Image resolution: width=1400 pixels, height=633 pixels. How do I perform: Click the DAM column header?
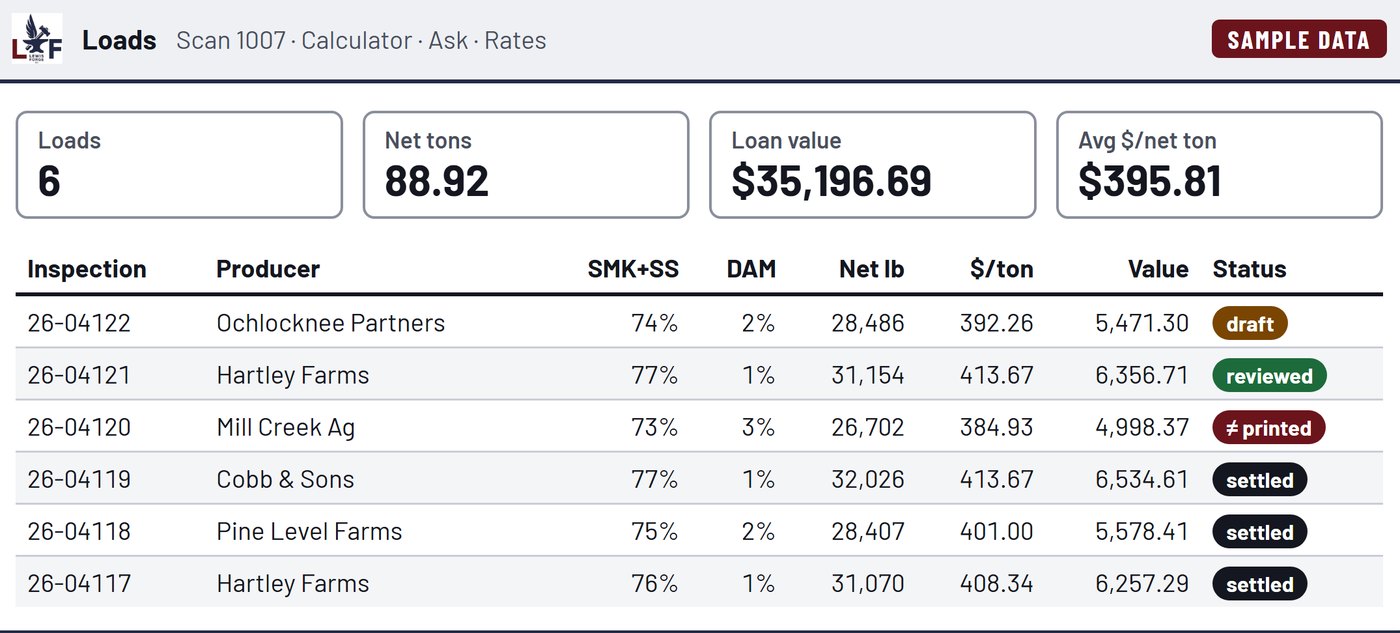(751, 269)
